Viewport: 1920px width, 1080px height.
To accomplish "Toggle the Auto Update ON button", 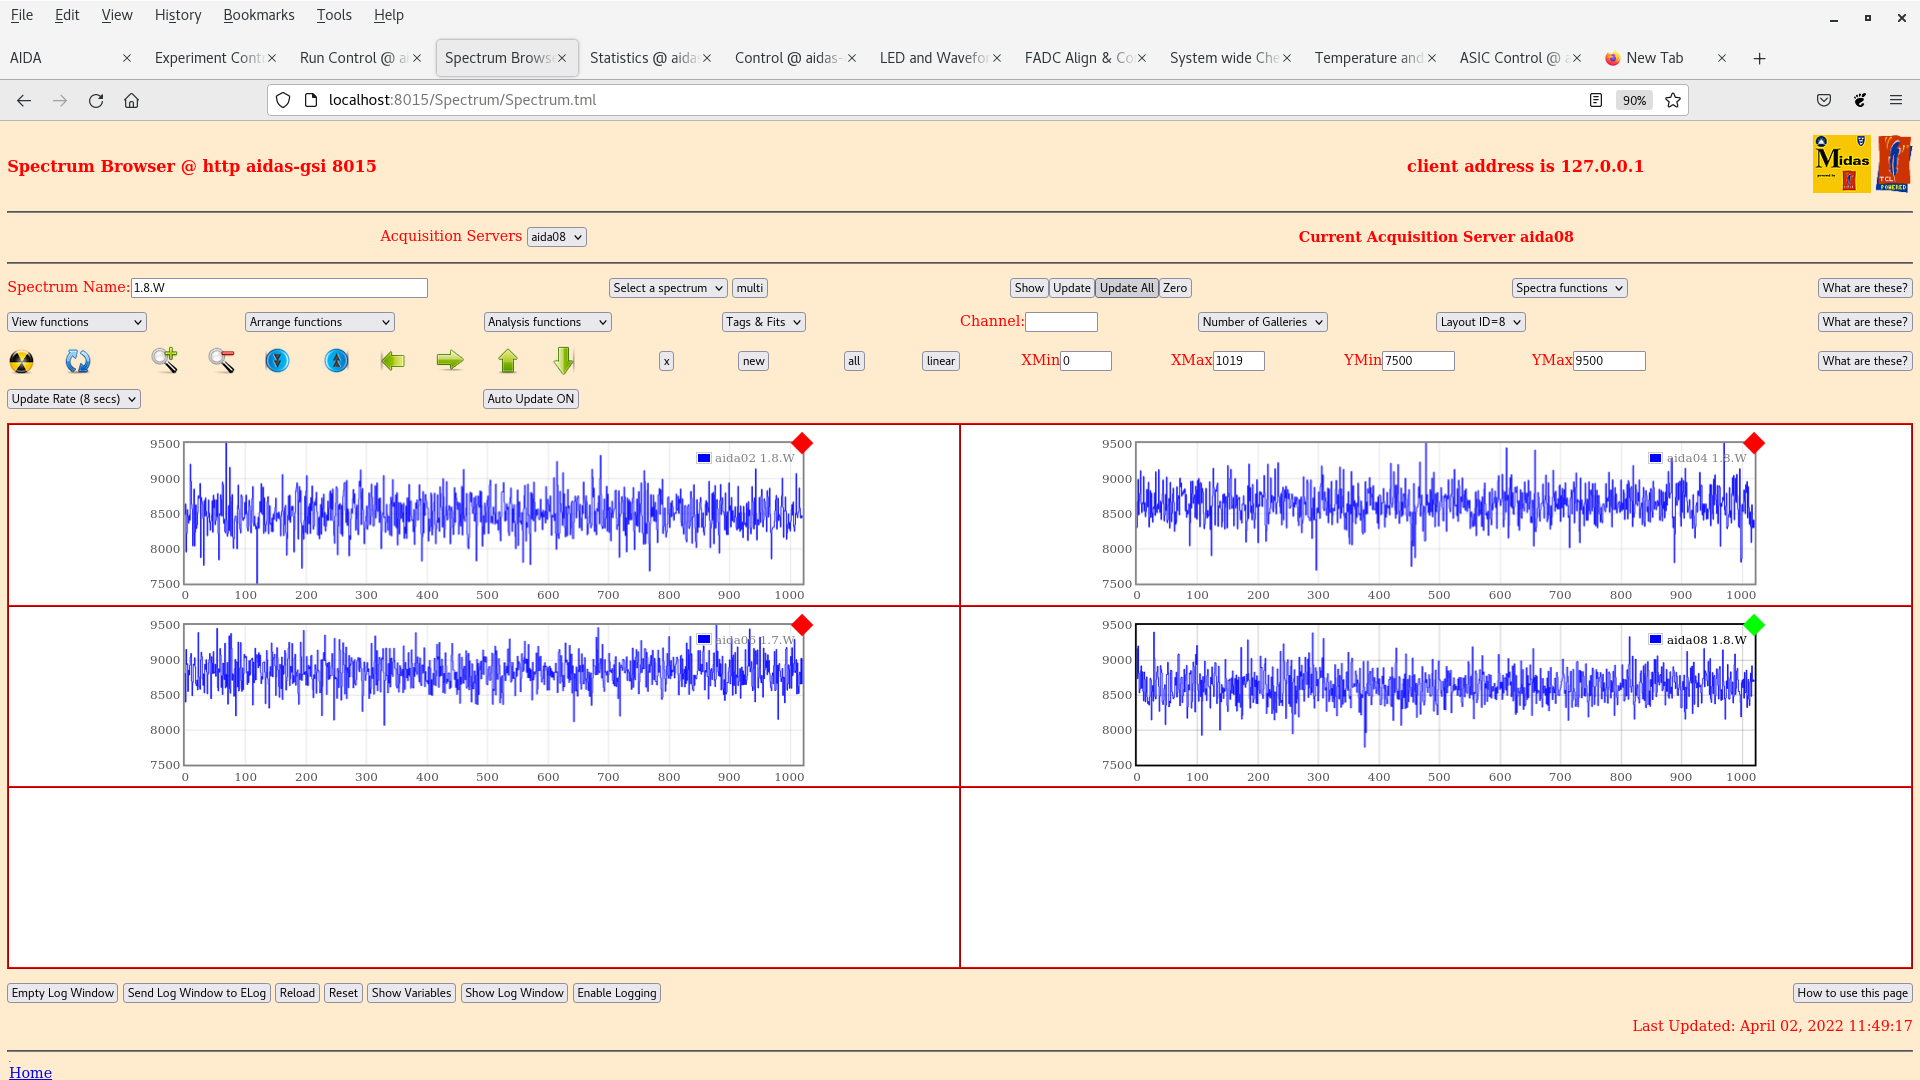I will (x=531, y=399).
